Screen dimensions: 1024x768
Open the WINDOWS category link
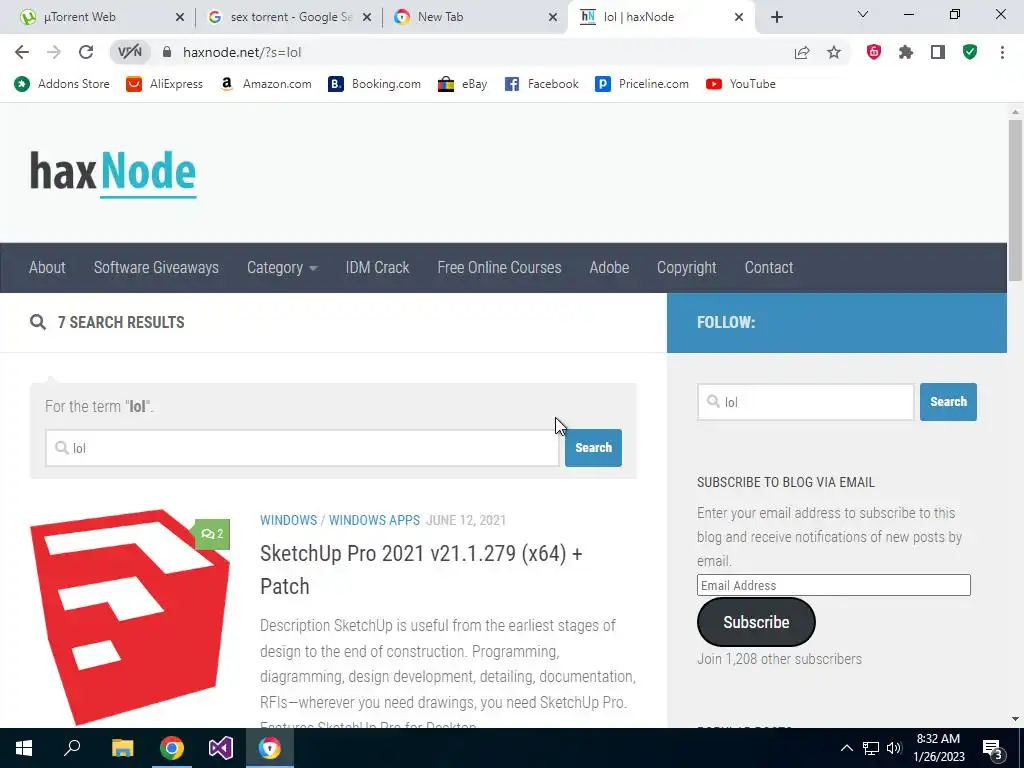(288, 520)
